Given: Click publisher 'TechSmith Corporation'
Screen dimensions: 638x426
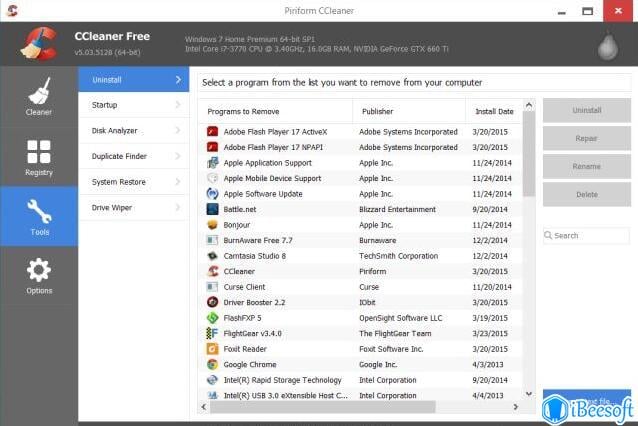Looking at the screenshot, I should [x=398, y=256].
